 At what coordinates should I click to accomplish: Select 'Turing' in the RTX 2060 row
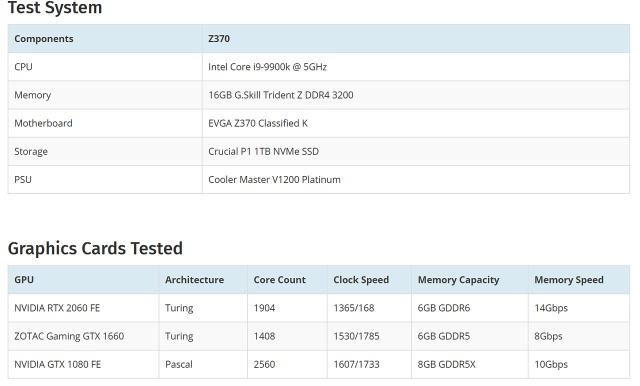pyautogui.click(x=179, y=308)
